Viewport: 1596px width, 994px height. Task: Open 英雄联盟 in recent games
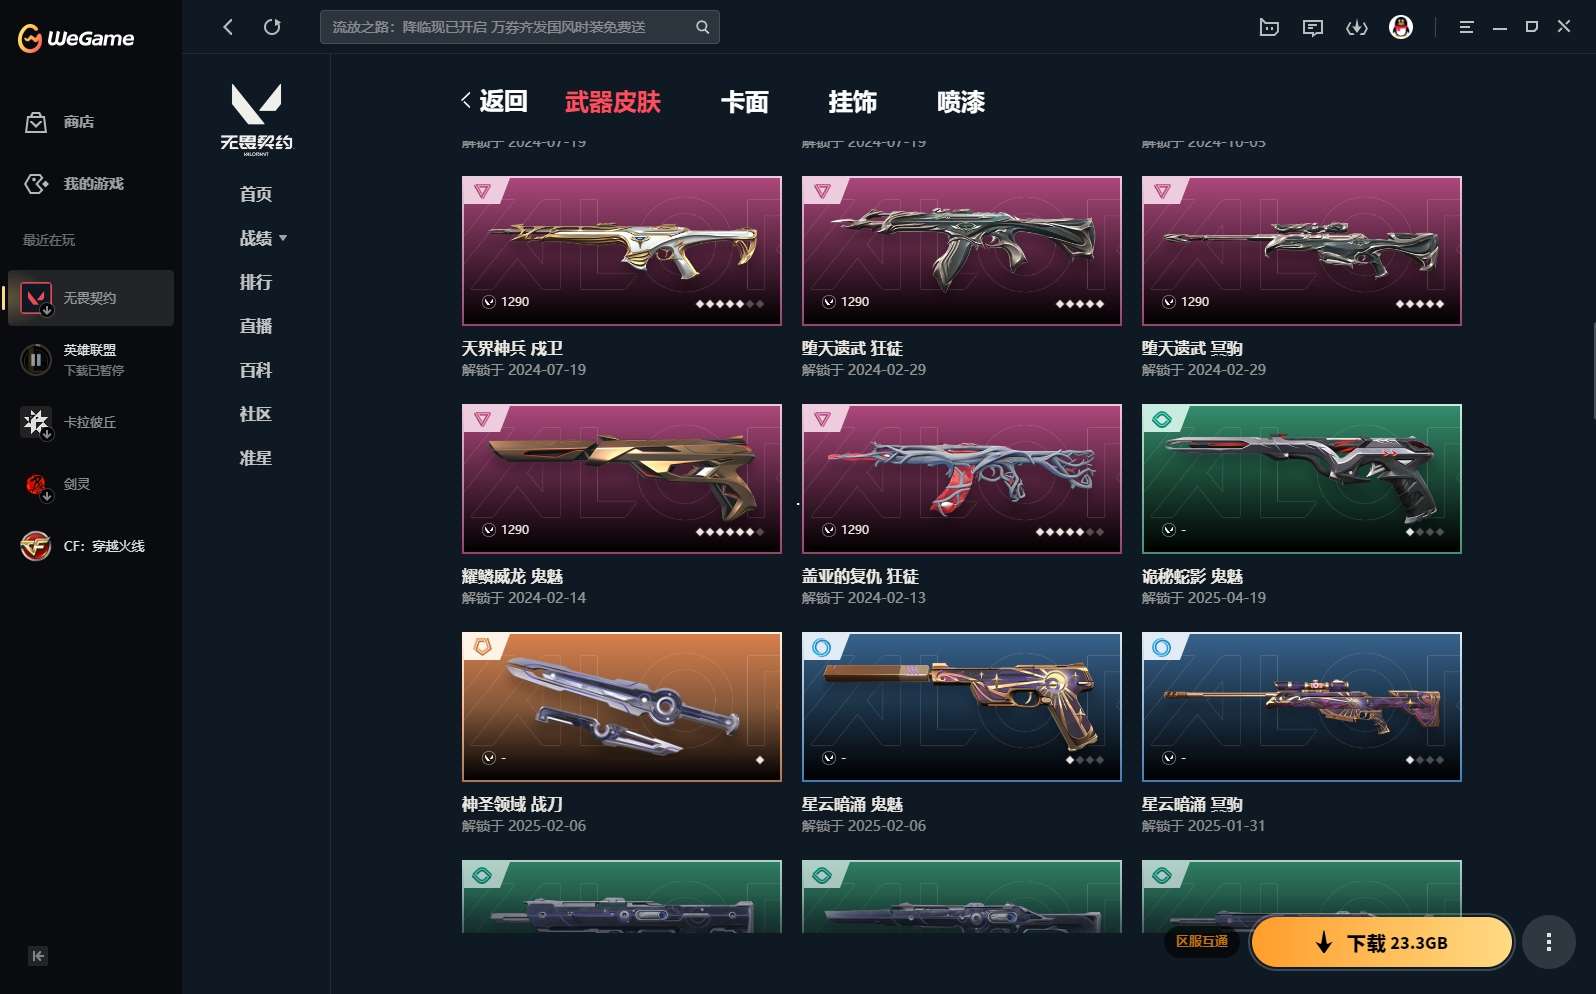[x=91, y=360]
